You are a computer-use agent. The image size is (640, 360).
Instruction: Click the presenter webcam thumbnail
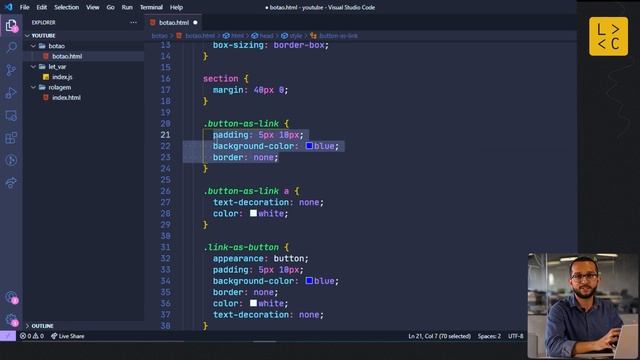584,305
